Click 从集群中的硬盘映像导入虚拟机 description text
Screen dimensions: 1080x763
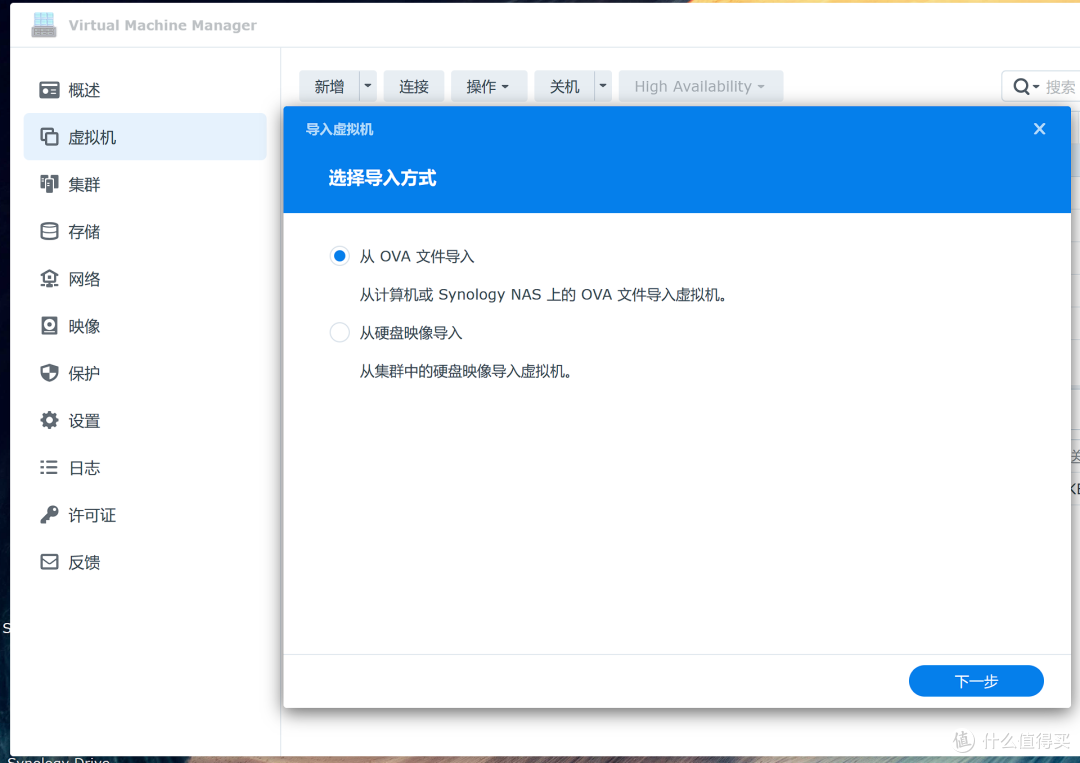pos(466,372)
